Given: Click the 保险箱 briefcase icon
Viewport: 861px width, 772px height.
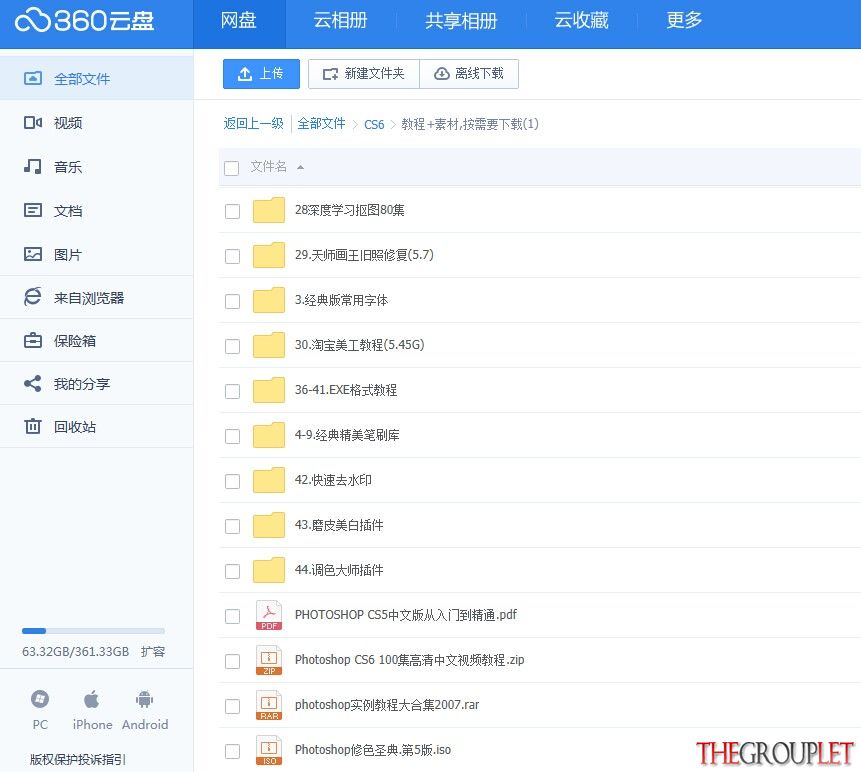Looking at the screenshot, I should (x=33, y=340).
